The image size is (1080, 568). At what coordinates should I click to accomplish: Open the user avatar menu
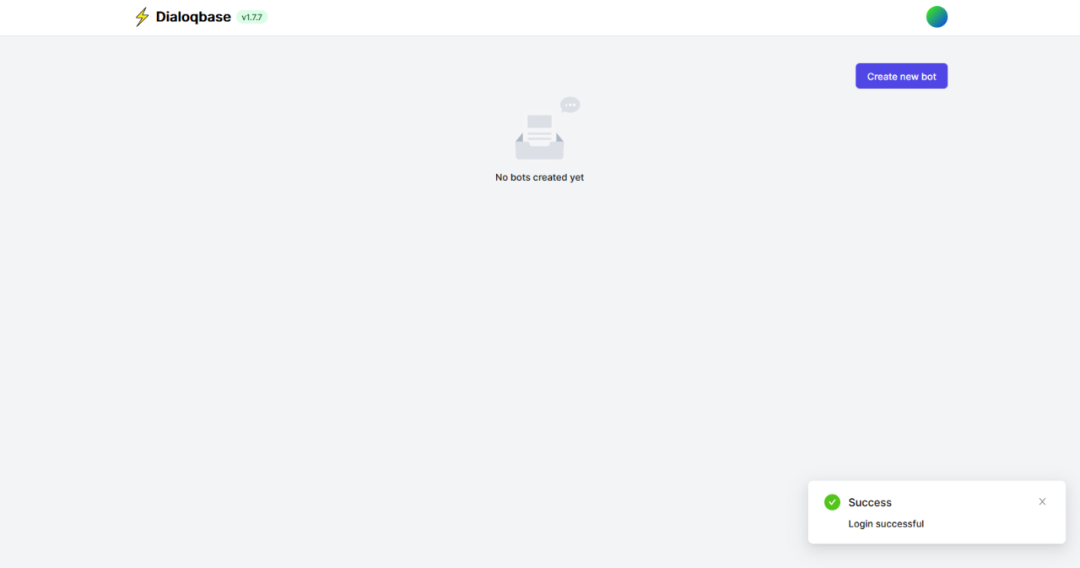937,17
